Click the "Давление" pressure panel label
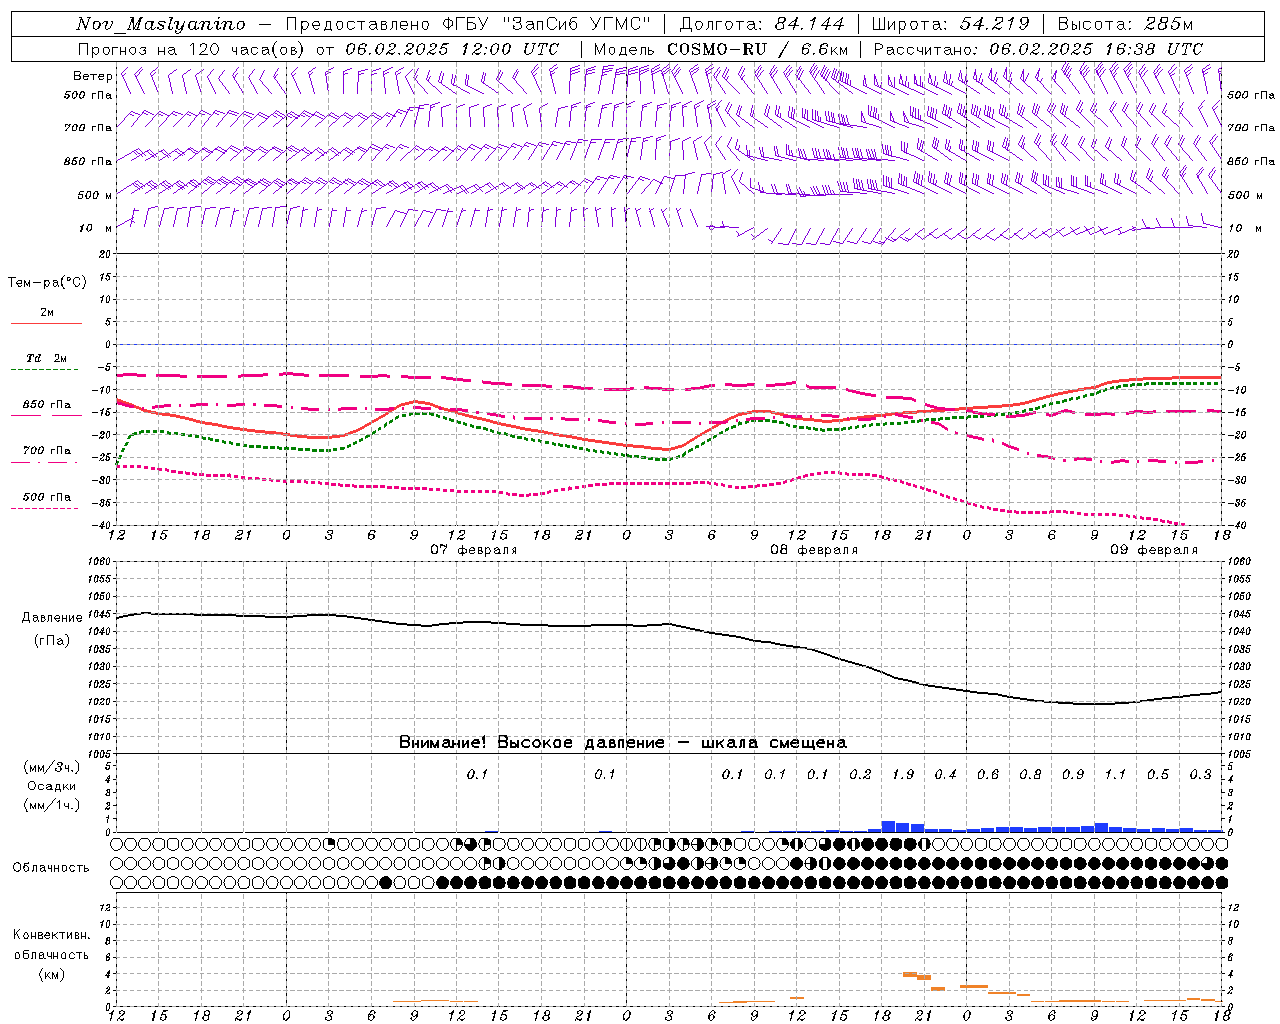The width and height of the screenshot is (1280, 1024). click(50, 618)
